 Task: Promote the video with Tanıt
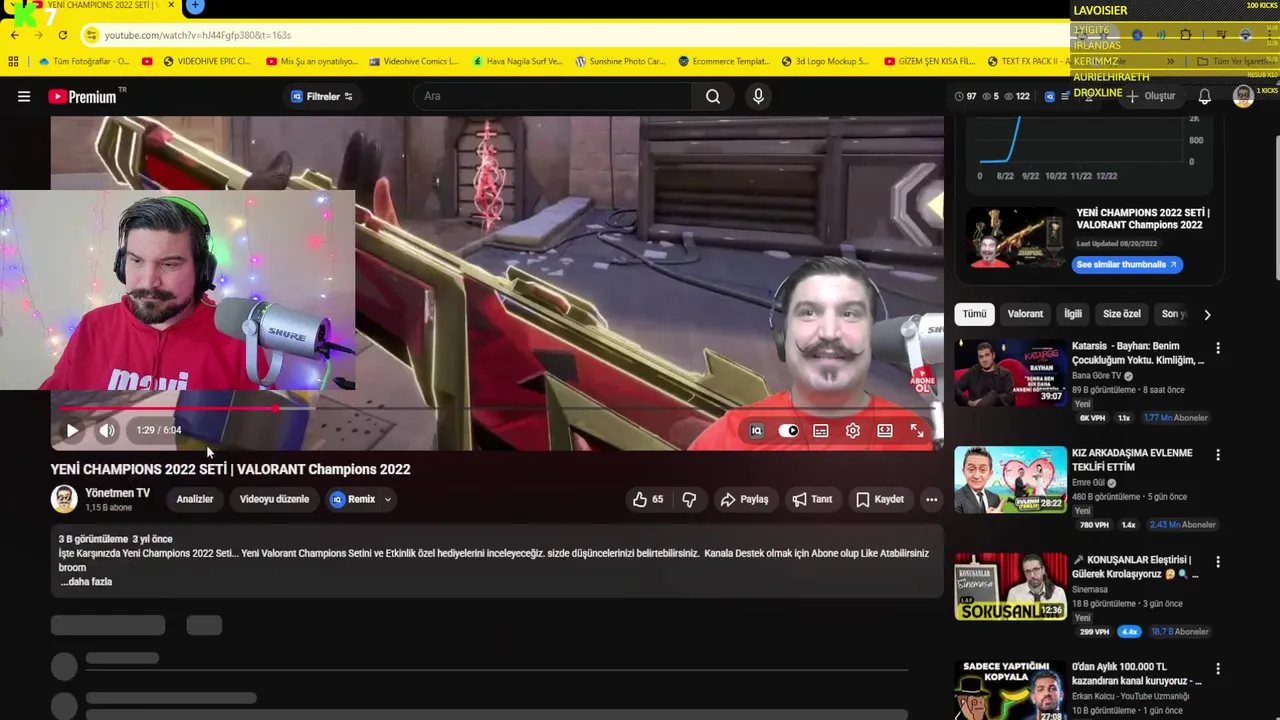coord(812,499)
